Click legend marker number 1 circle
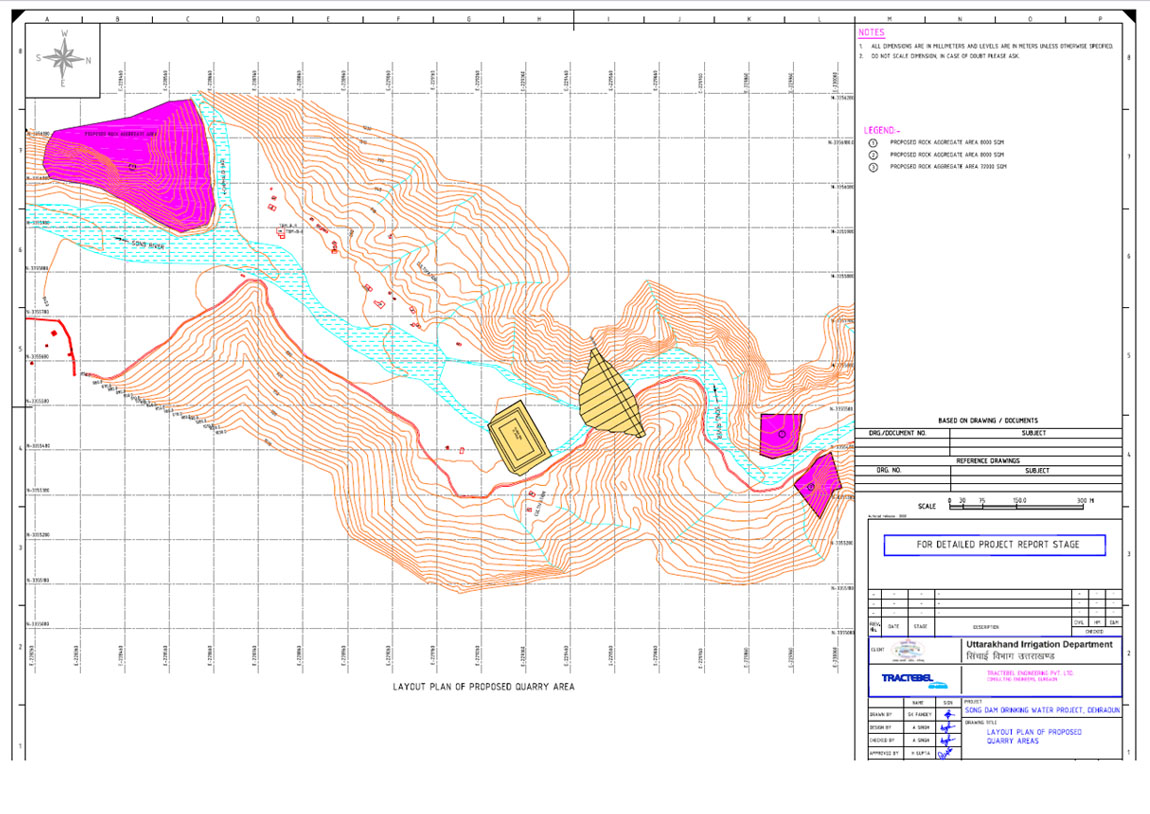The width and height of the screenshot is (1150, 814). [x=872, y=143]
